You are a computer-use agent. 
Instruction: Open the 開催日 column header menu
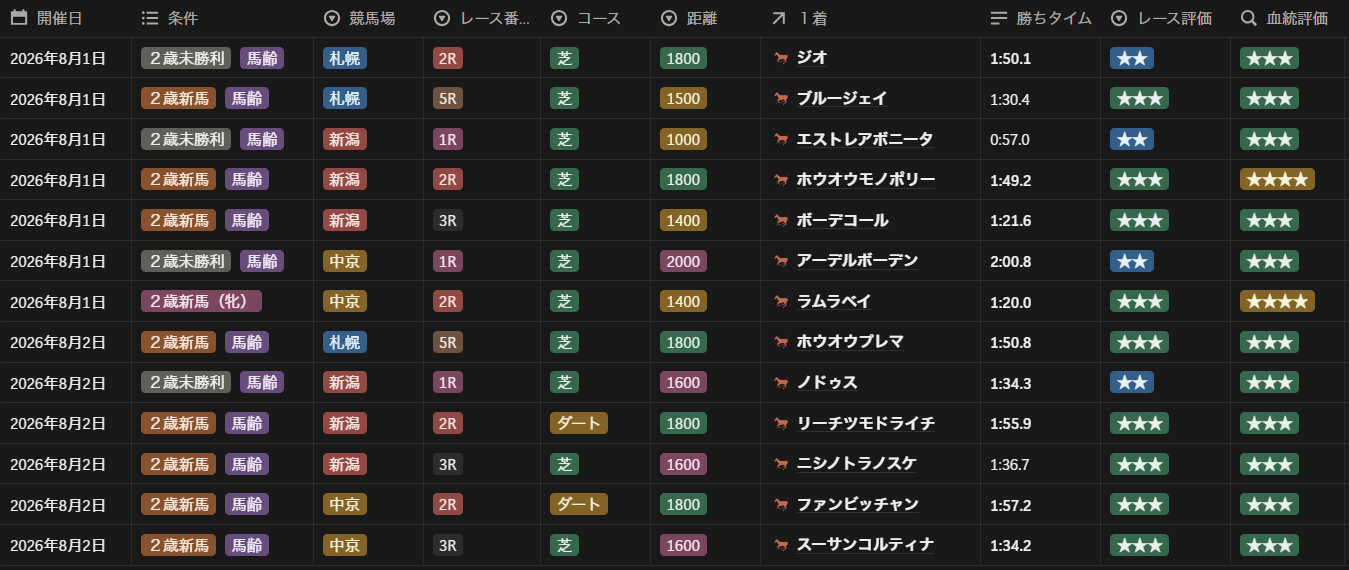[66, 18]
